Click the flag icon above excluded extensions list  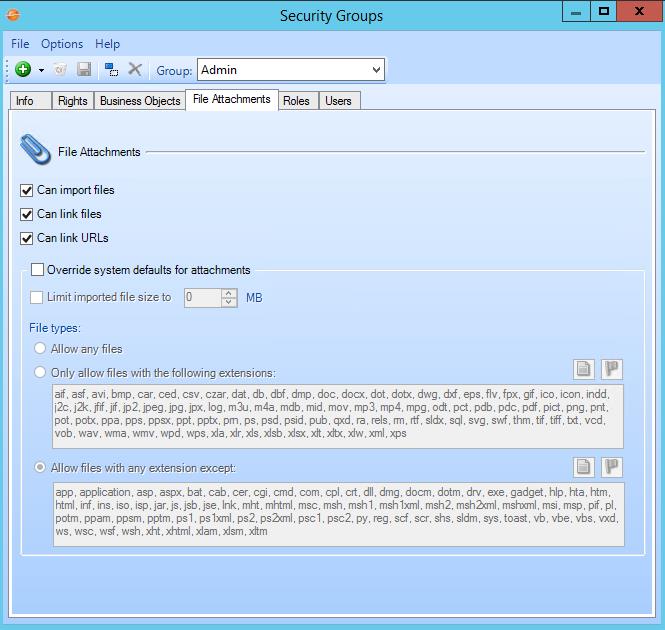tap(611, 467)
